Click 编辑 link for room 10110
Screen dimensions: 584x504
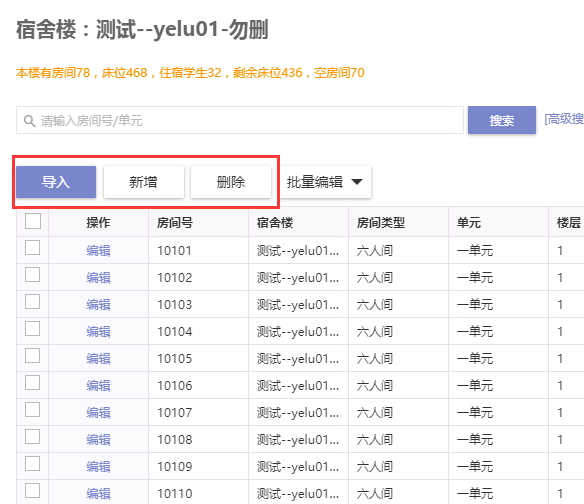(98, 494)
